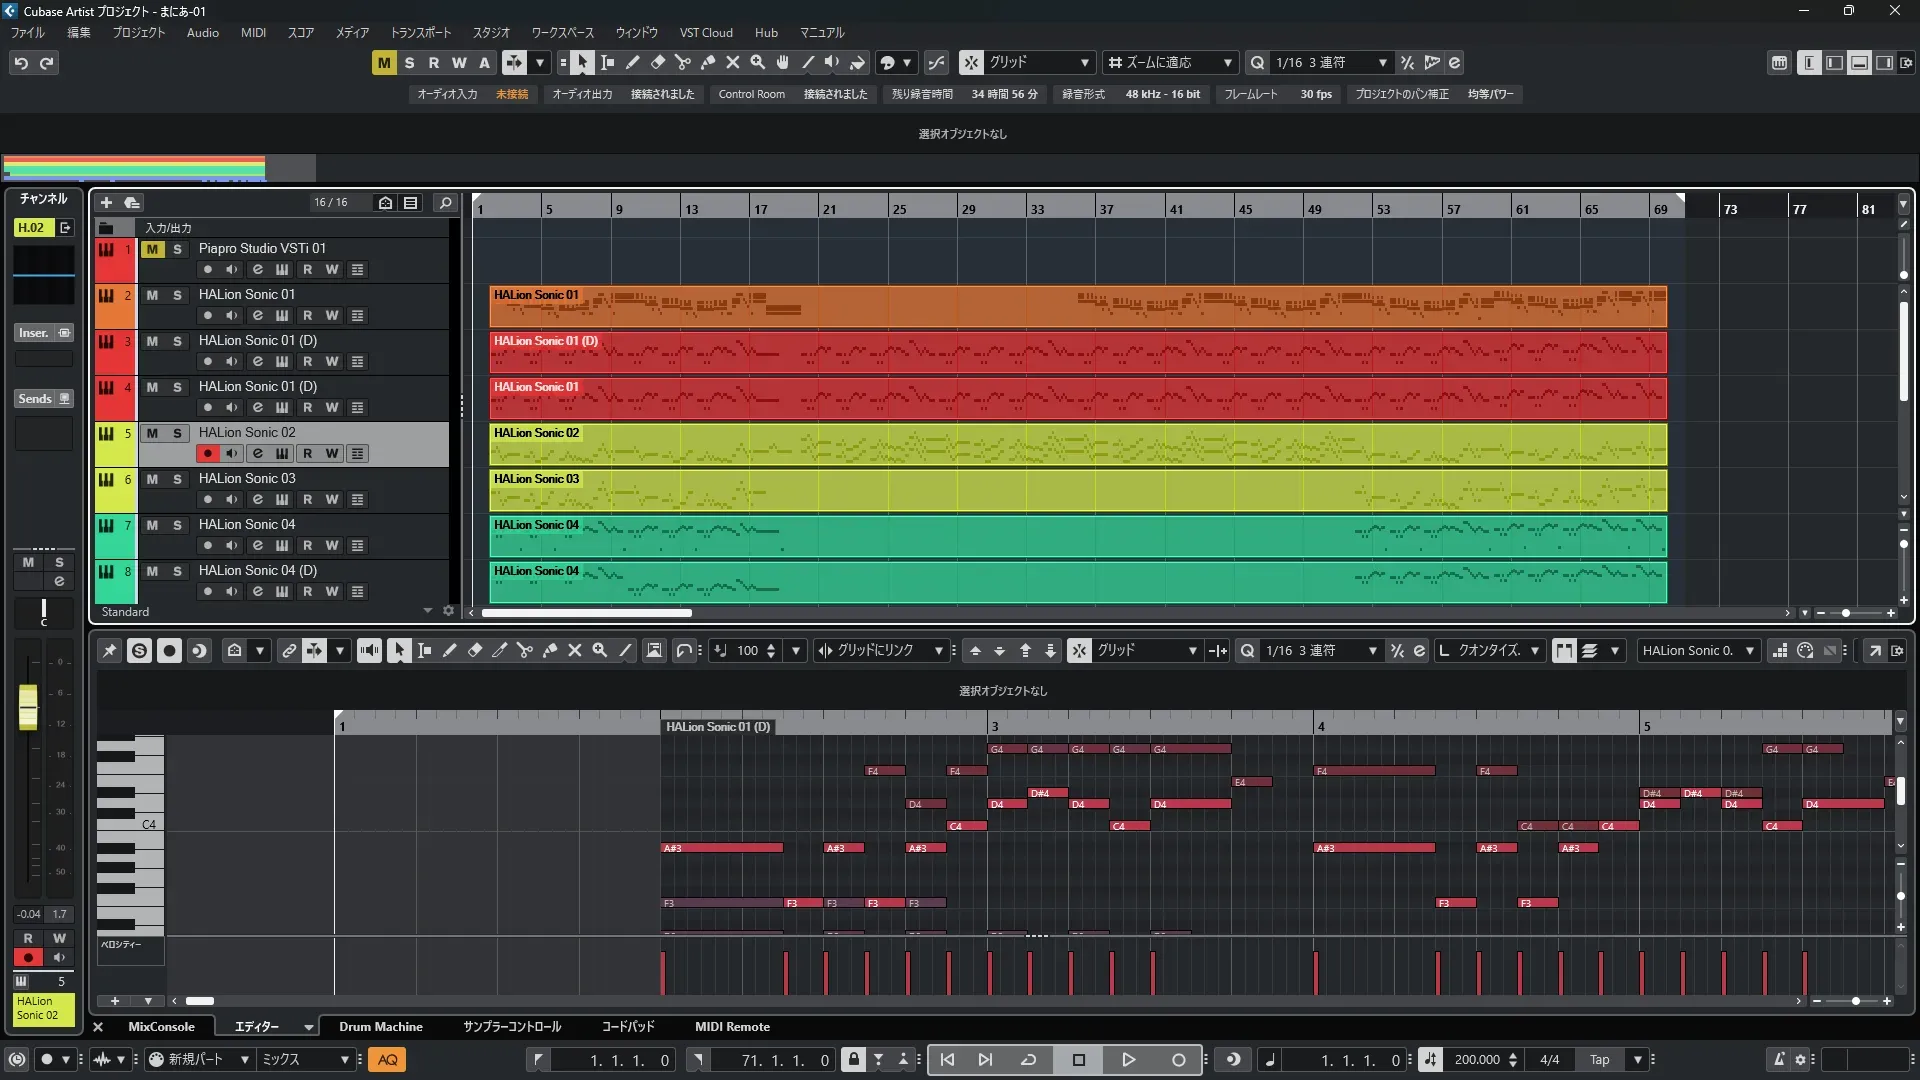The width and height of the screenshot is (1920, 1080).
Task: Click the channel volume fader handle
Action: (x=28, y=706)
